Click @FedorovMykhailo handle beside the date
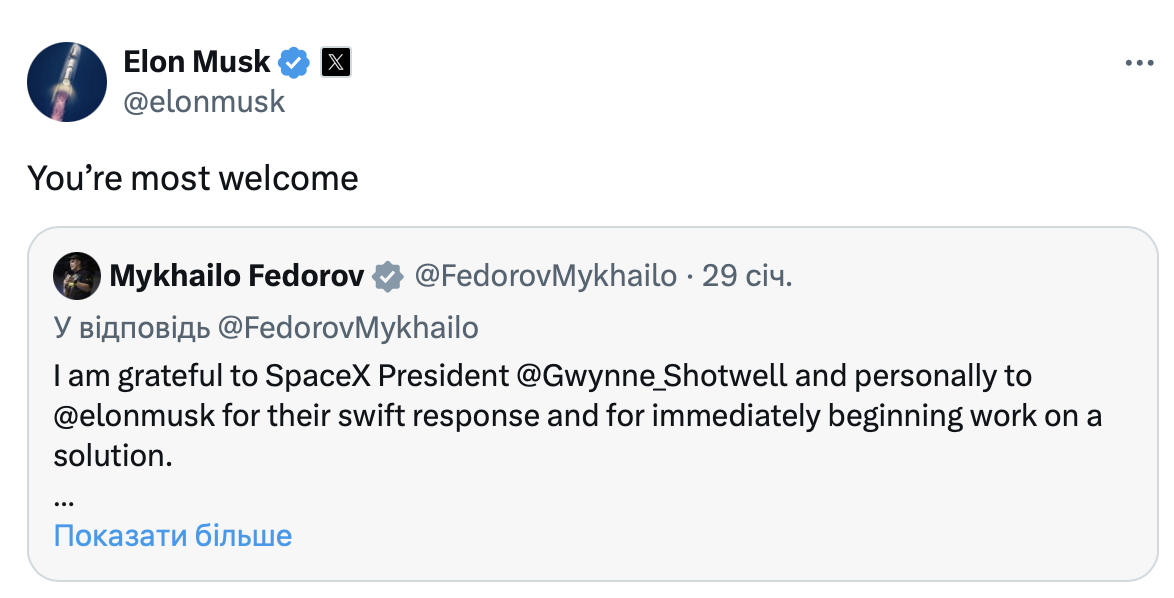Screen dimensions: 1174x598 [545, 276]
